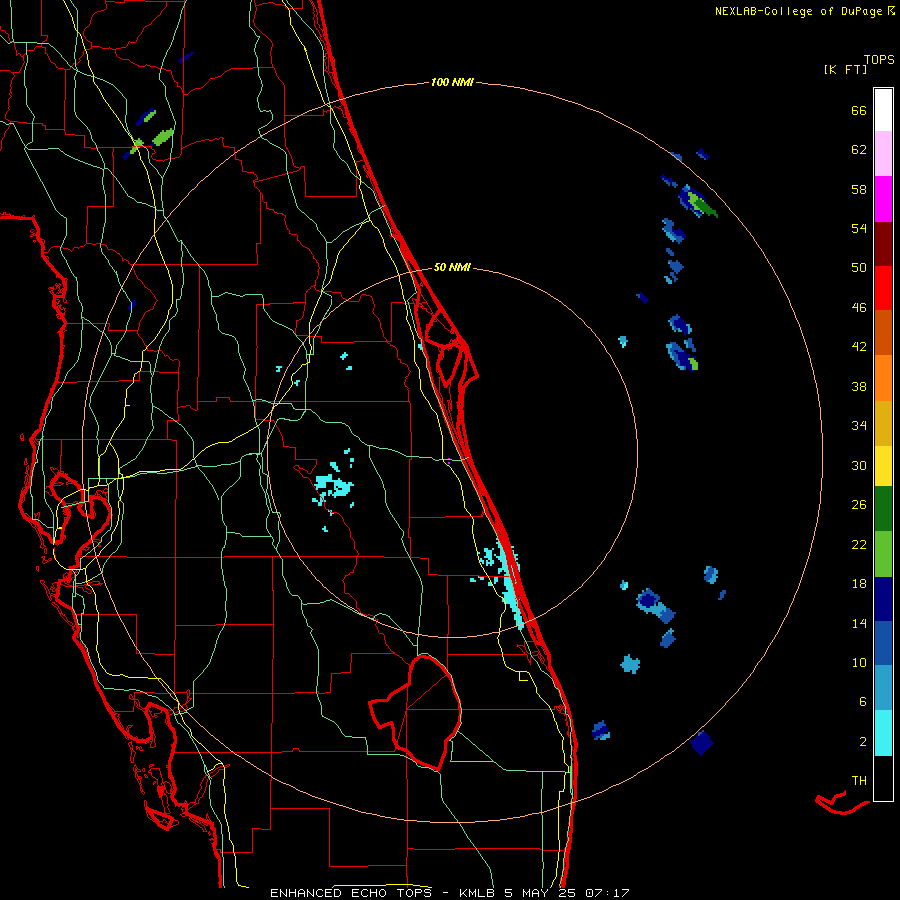900x900 pixels.
Task: Click the legend value 46
Action: [859, 307]
